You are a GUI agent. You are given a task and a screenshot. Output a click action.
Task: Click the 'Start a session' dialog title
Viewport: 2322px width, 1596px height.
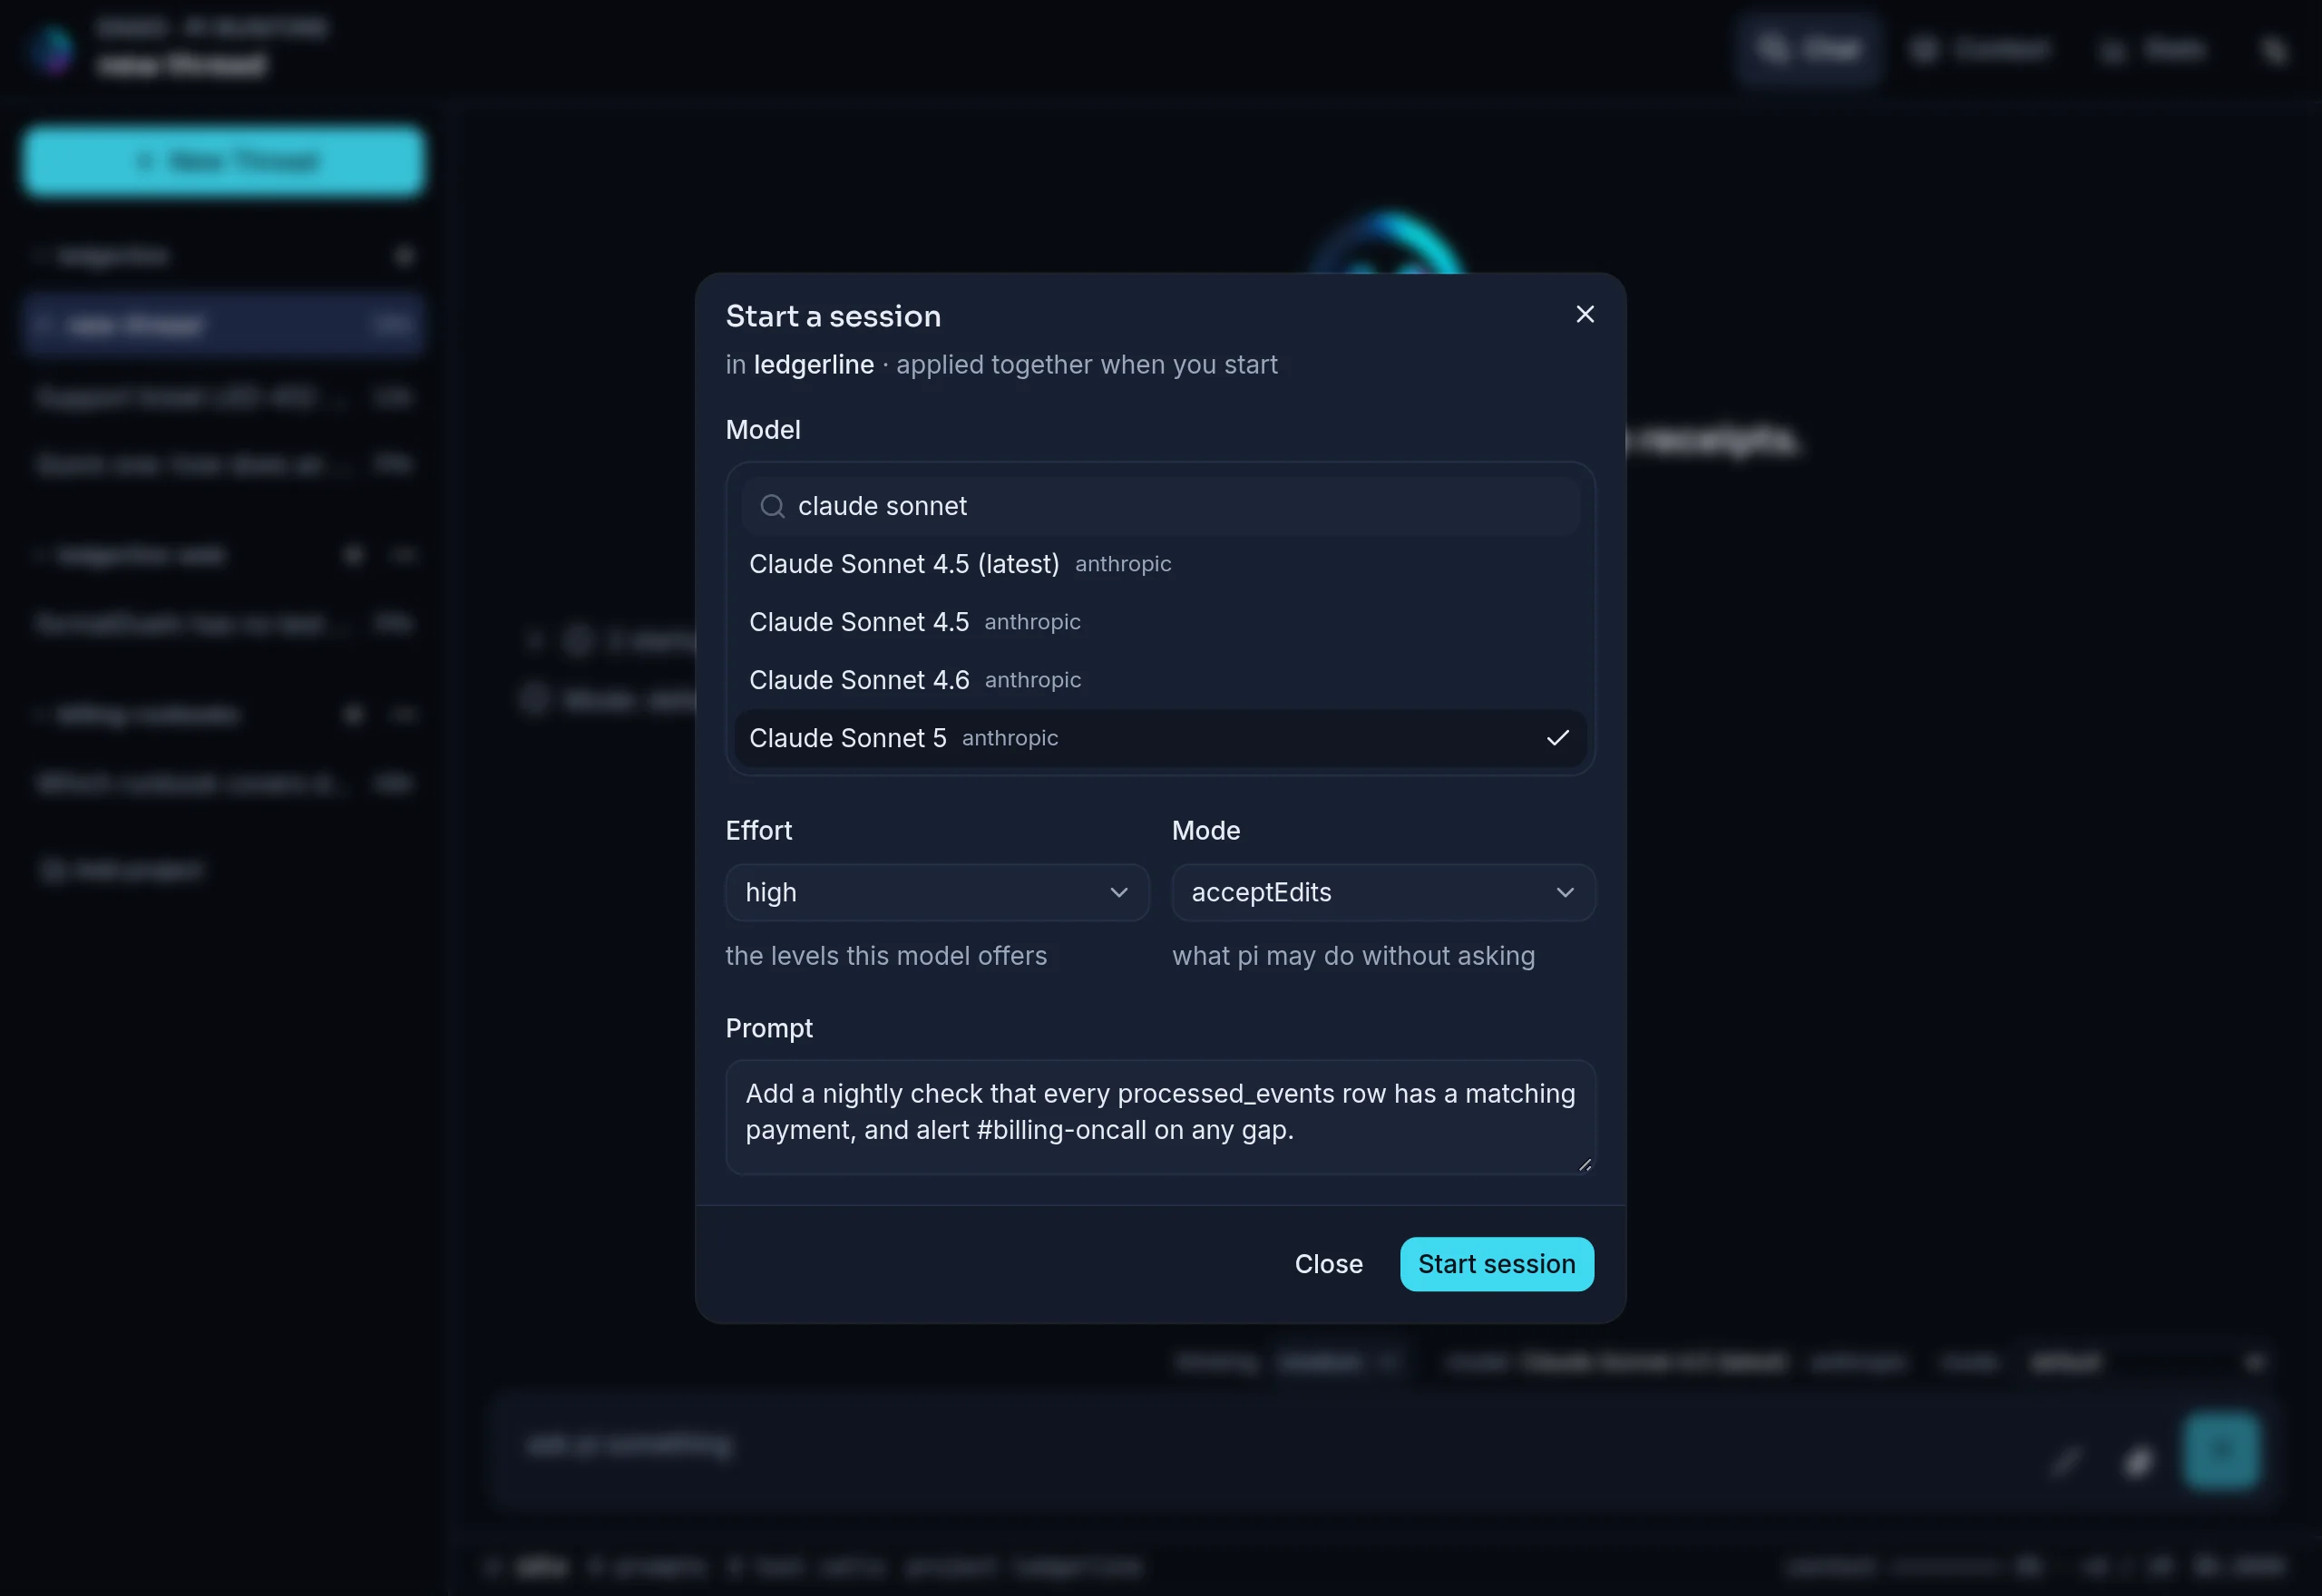pyautogui.click(x=833, y=316)
